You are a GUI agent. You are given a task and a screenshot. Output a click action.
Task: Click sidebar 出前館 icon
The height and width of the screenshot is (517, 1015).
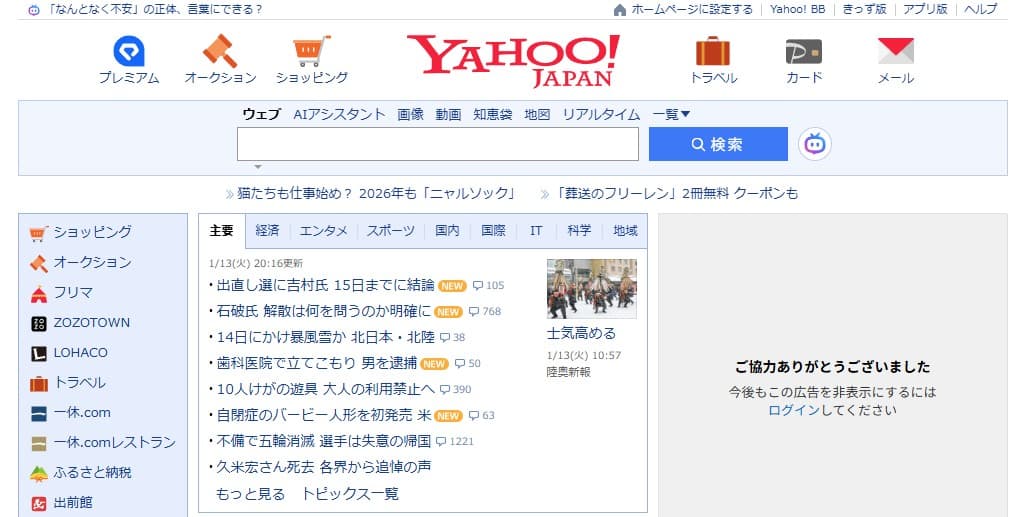(39, 503)
